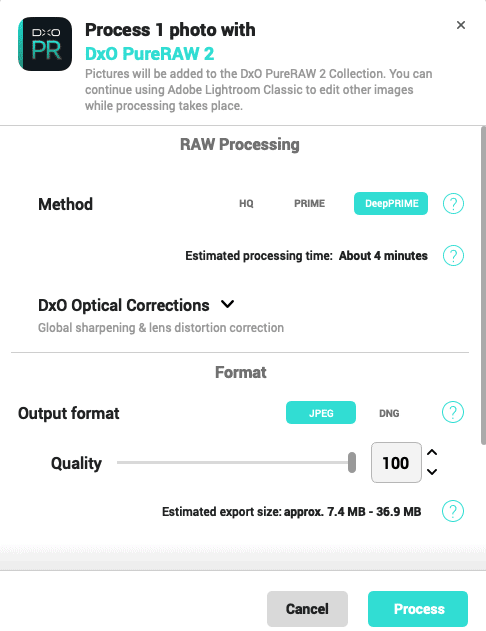Increase quality with the up arrow
Image resolution: width=486 pixels, height=631 pixels.
click(x=432, y=452)
